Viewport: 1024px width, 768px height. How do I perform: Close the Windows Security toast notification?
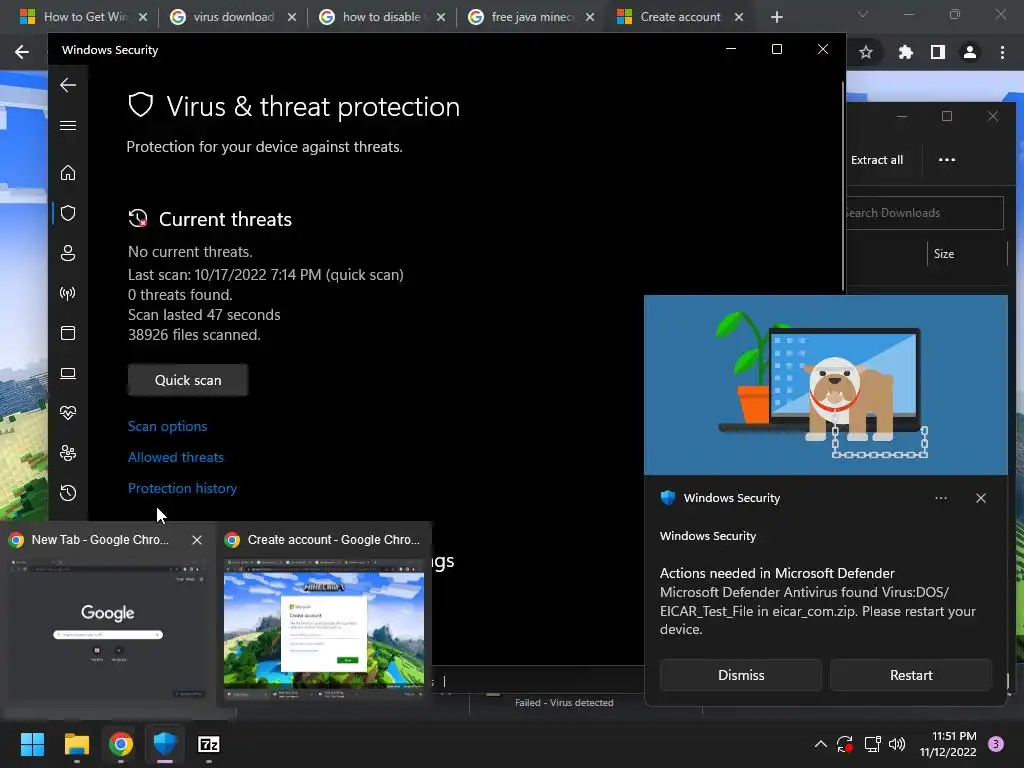981,498
